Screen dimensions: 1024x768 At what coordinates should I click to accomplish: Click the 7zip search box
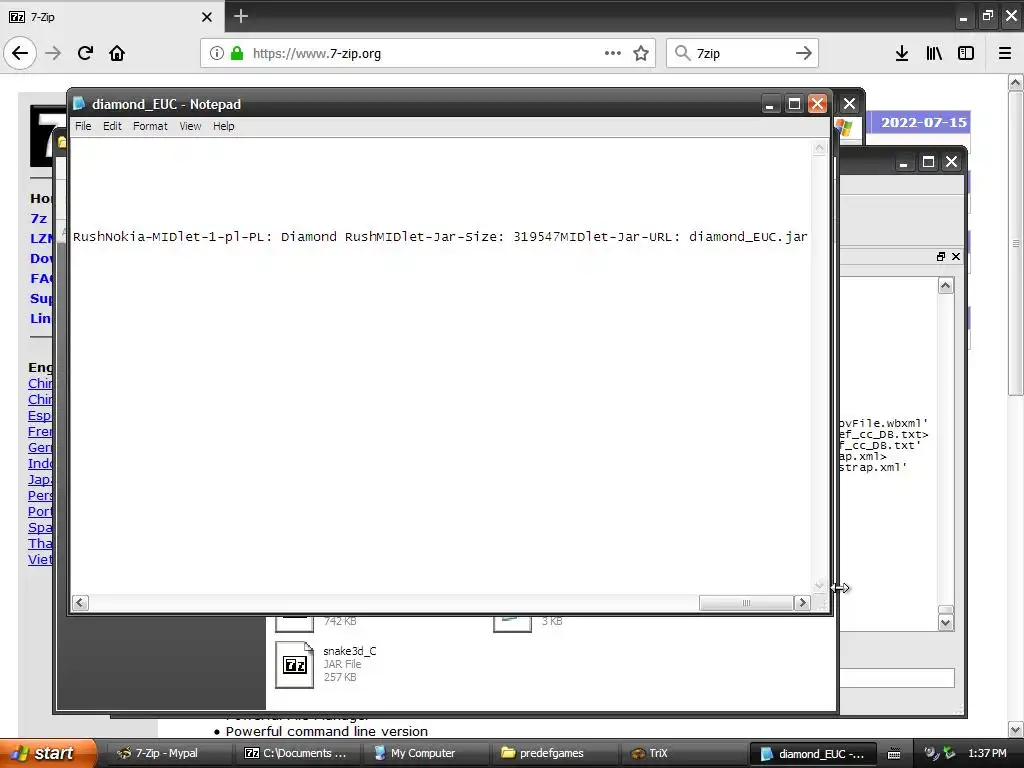coord(741,54)
